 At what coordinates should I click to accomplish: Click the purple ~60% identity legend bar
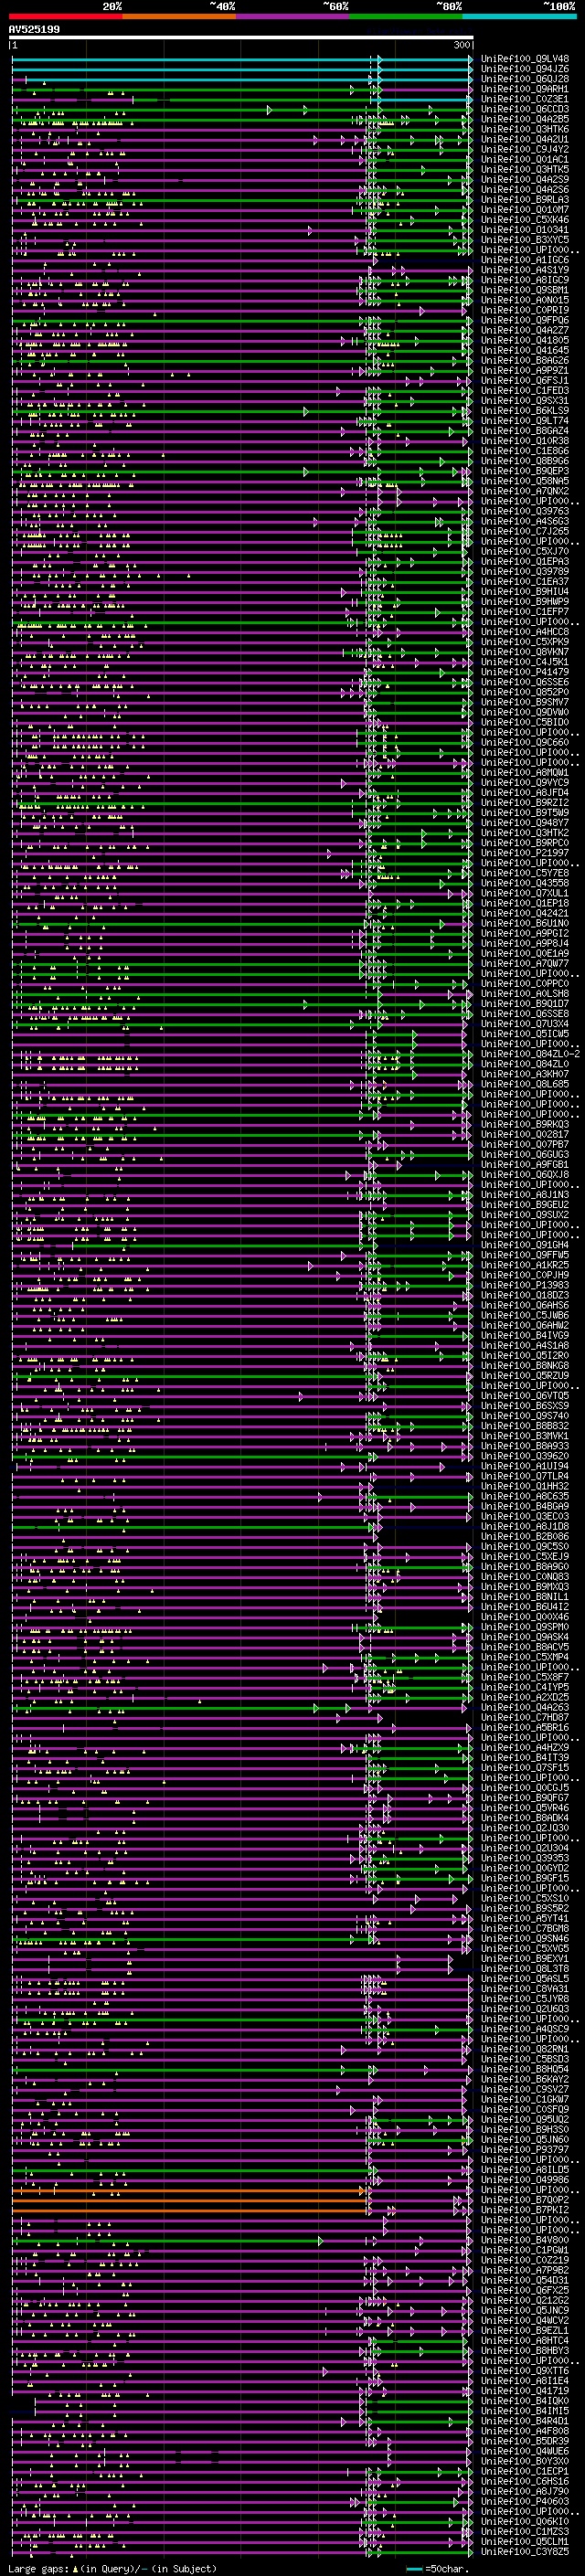(292, 16)
